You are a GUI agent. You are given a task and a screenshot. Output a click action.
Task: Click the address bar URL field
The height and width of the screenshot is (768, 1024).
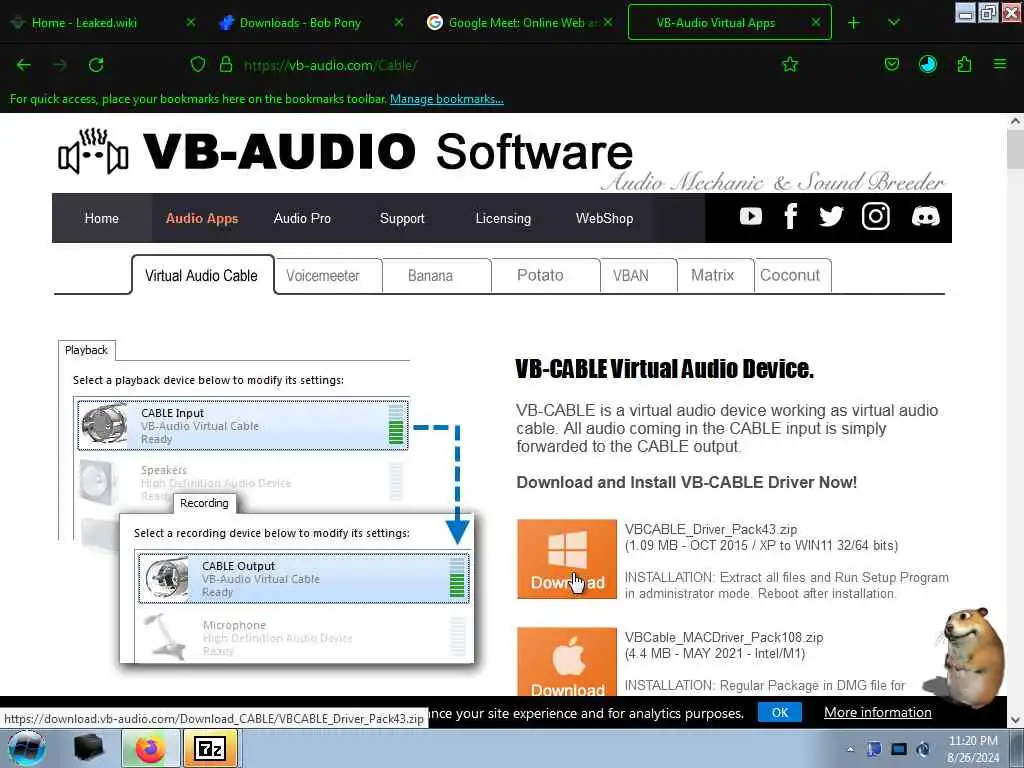tap(496, 65)
